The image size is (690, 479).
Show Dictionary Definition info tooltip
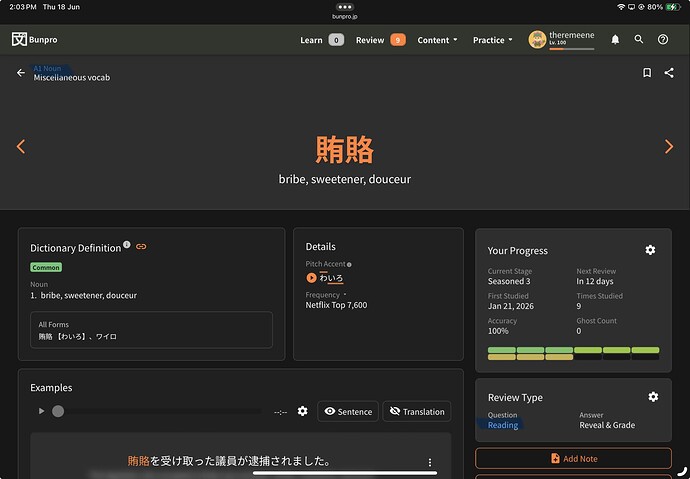click(127, 245)
